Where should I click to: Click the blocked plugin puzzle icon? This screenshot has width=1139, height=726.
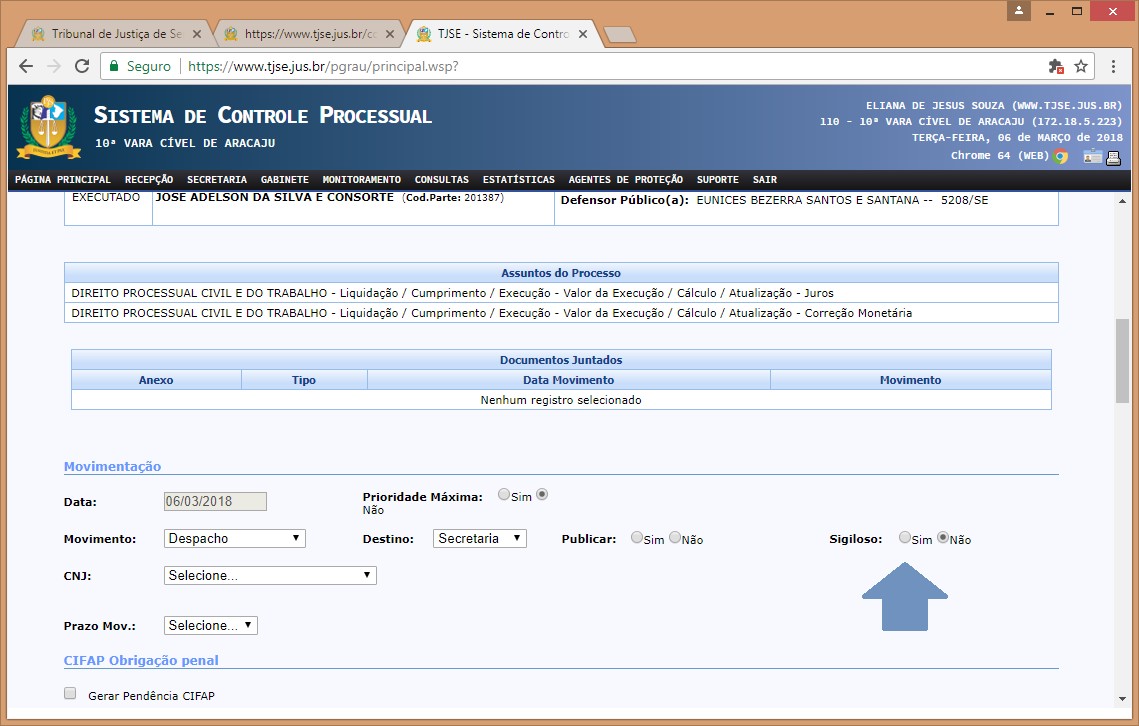tap(1056, 66)
